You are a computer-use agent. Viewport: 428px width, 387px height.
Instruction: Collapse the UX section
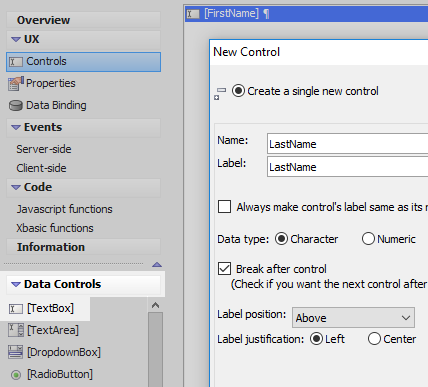(16, 39)
